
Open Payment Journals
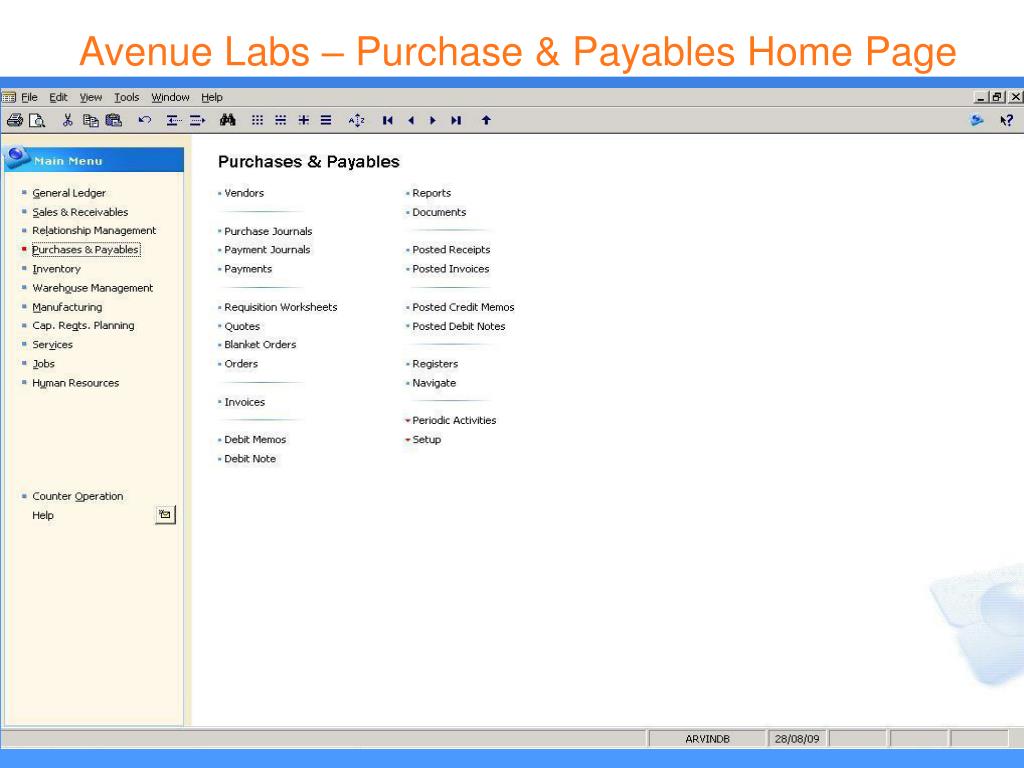(267, 249)
